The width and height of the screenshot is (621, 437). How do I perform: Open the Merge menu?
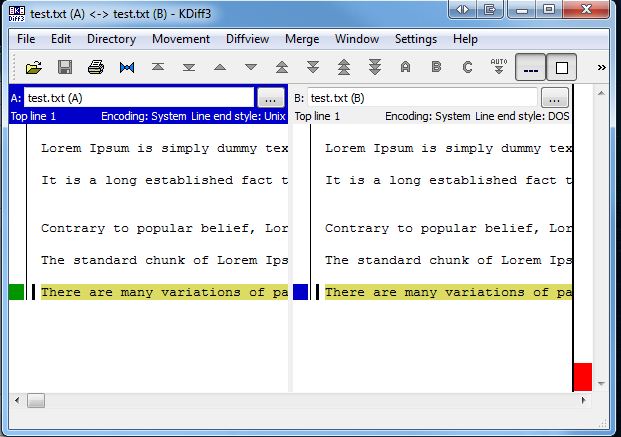point(302,39)
